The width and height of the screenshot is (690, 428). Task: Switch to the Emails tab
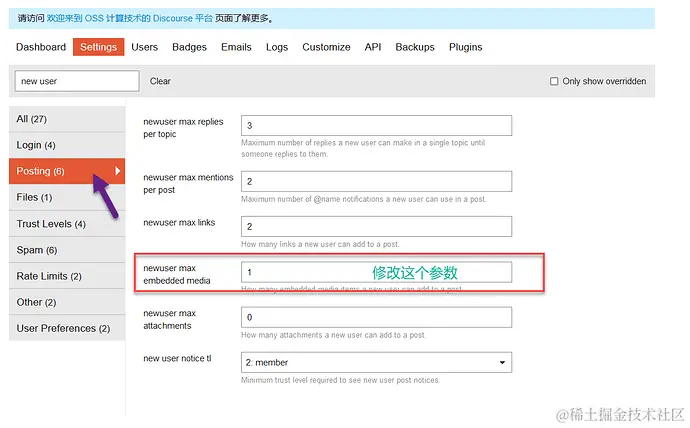(236, 47)
